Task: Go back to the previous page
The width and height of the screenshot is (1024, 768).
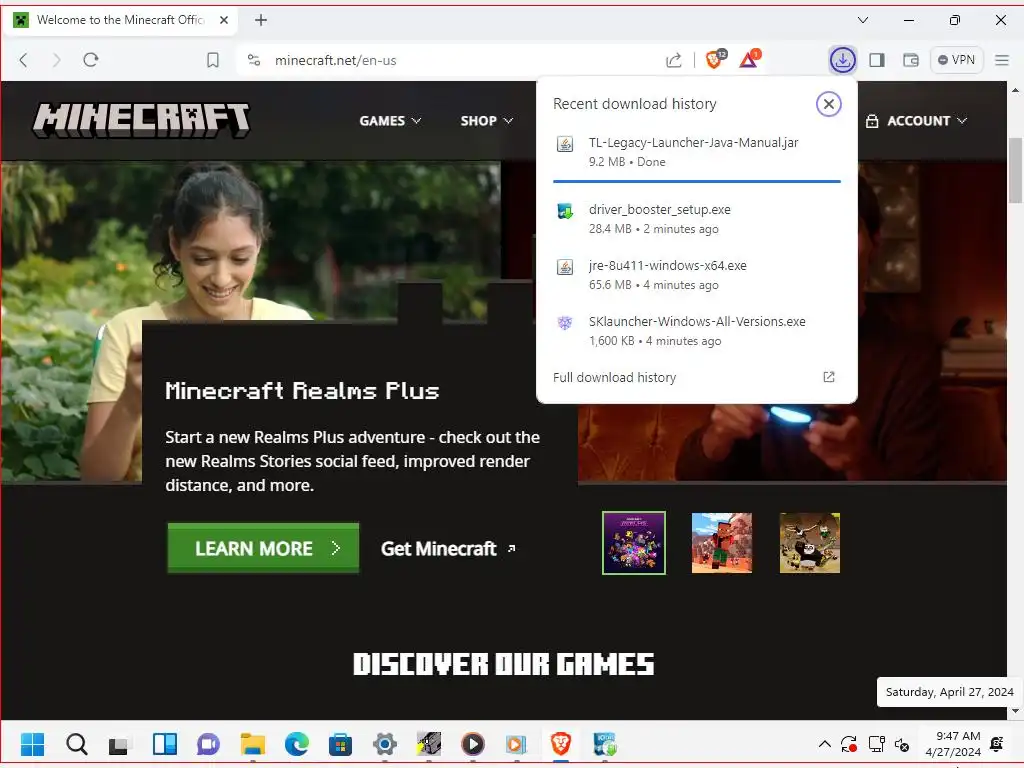Action: click(x=24, y=60)
